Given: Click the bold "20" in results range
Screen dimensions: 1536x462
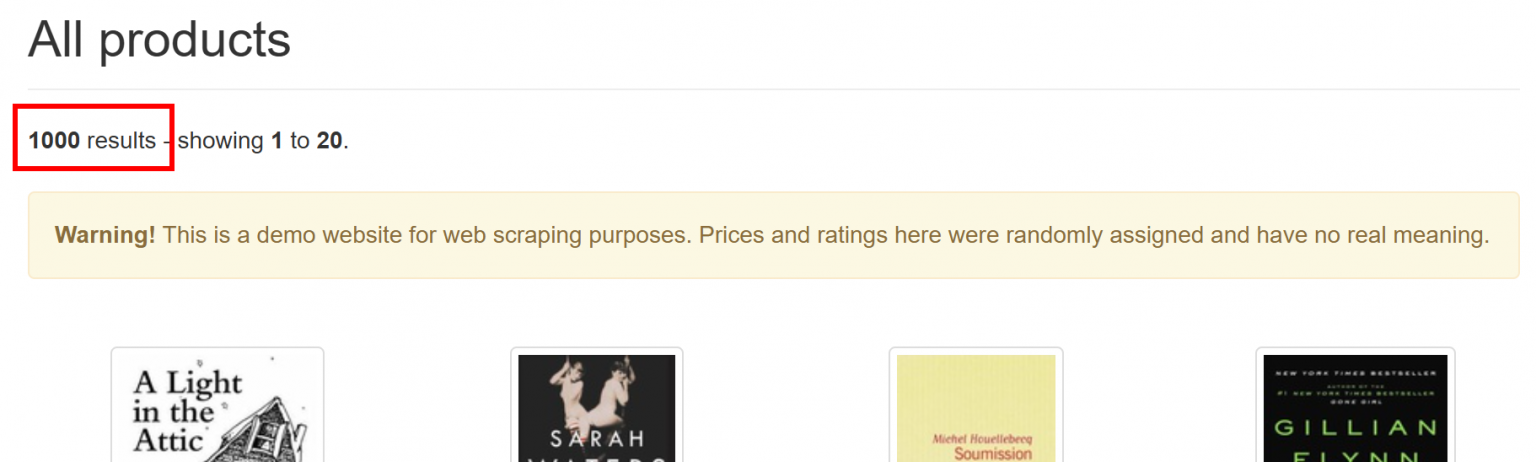Looking at the screenshot, I should coord(329,140).
